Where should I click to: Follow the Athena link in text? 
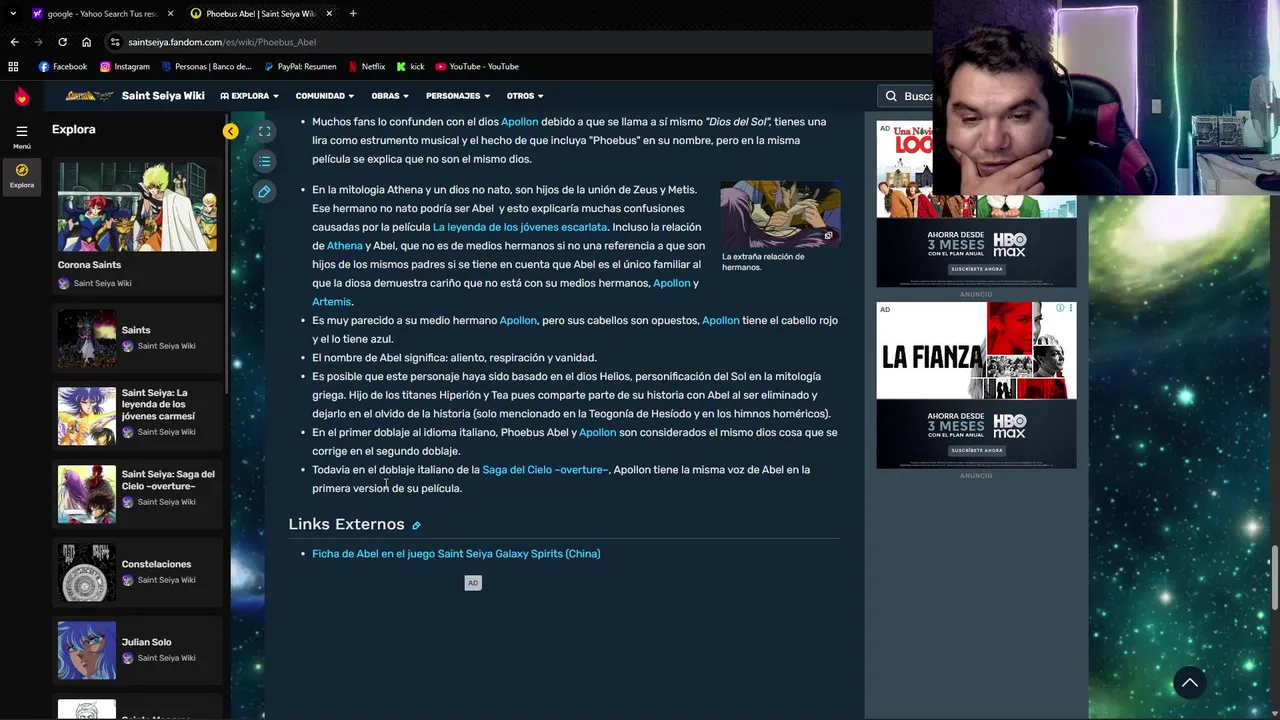point(344,246)
